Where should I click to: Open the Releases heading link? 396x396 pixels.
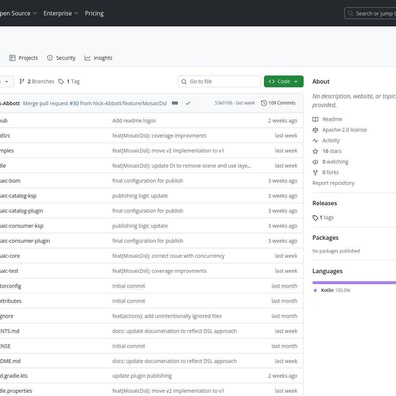click(x=325, y=203)
